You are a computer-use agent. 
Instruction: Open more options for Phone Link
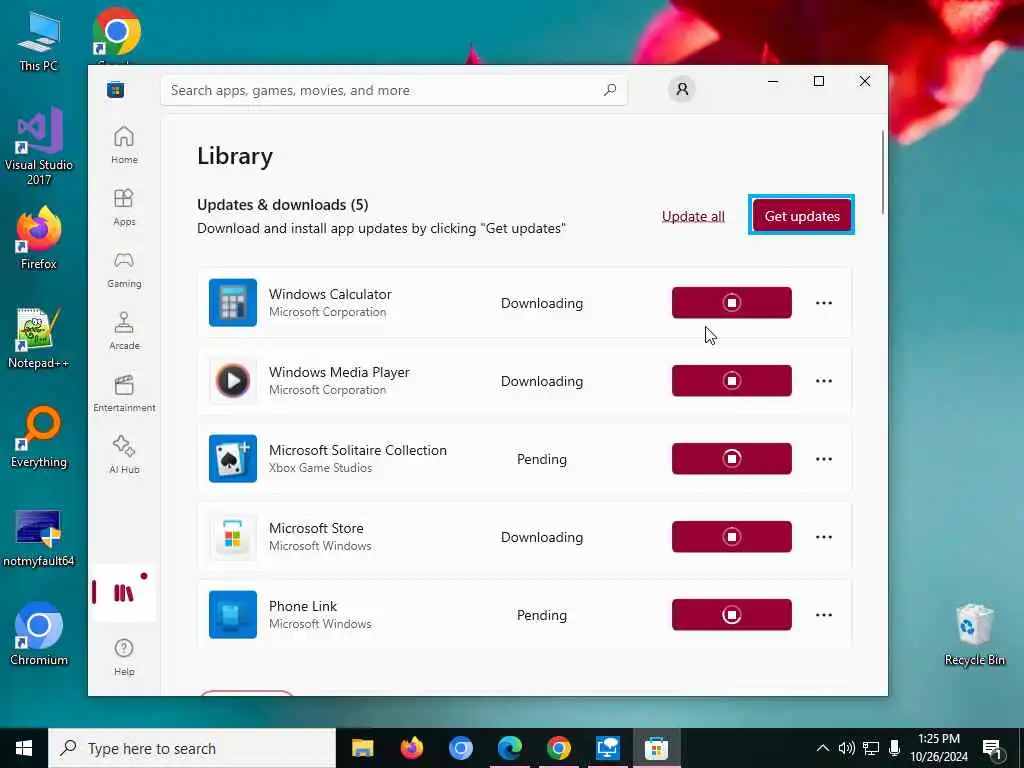[824, 615]
